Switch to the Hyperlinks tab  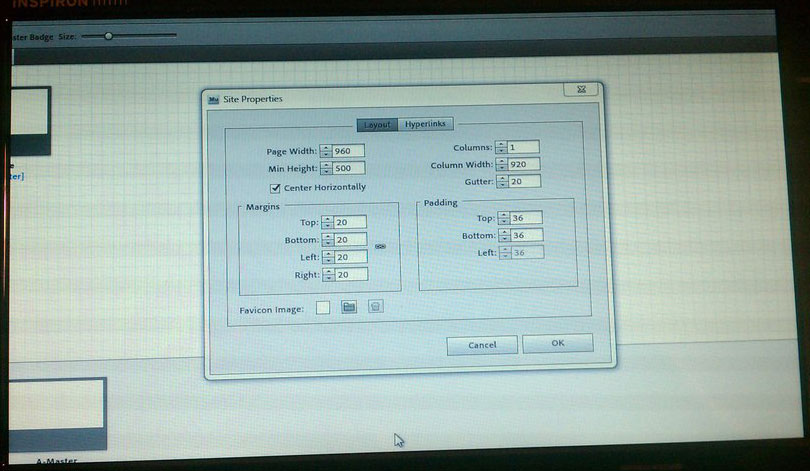[x=425, y=124]
